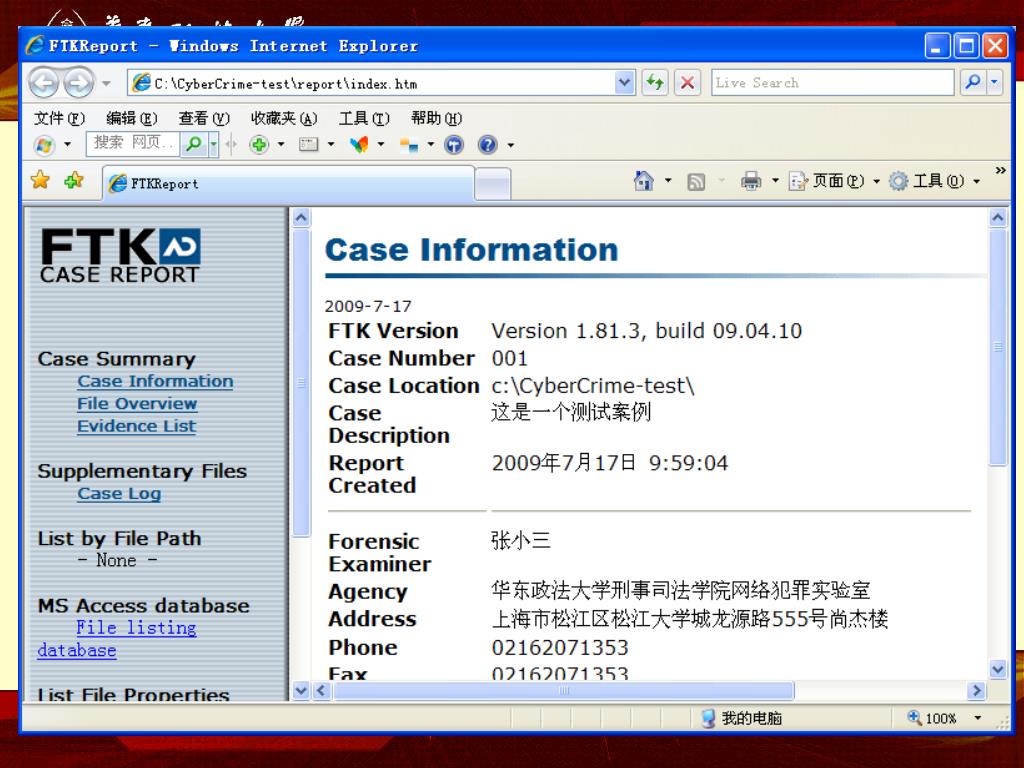
Task: Expand the toolbar search options arrow
Action: [x=214, y=144]
